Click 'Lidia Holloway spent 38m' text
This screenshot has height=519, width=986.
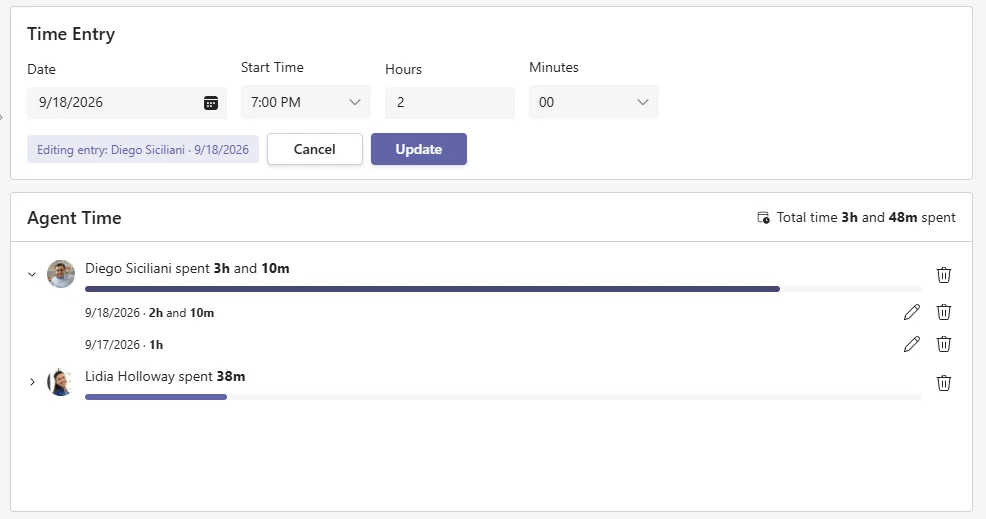(x=165, y=376)
